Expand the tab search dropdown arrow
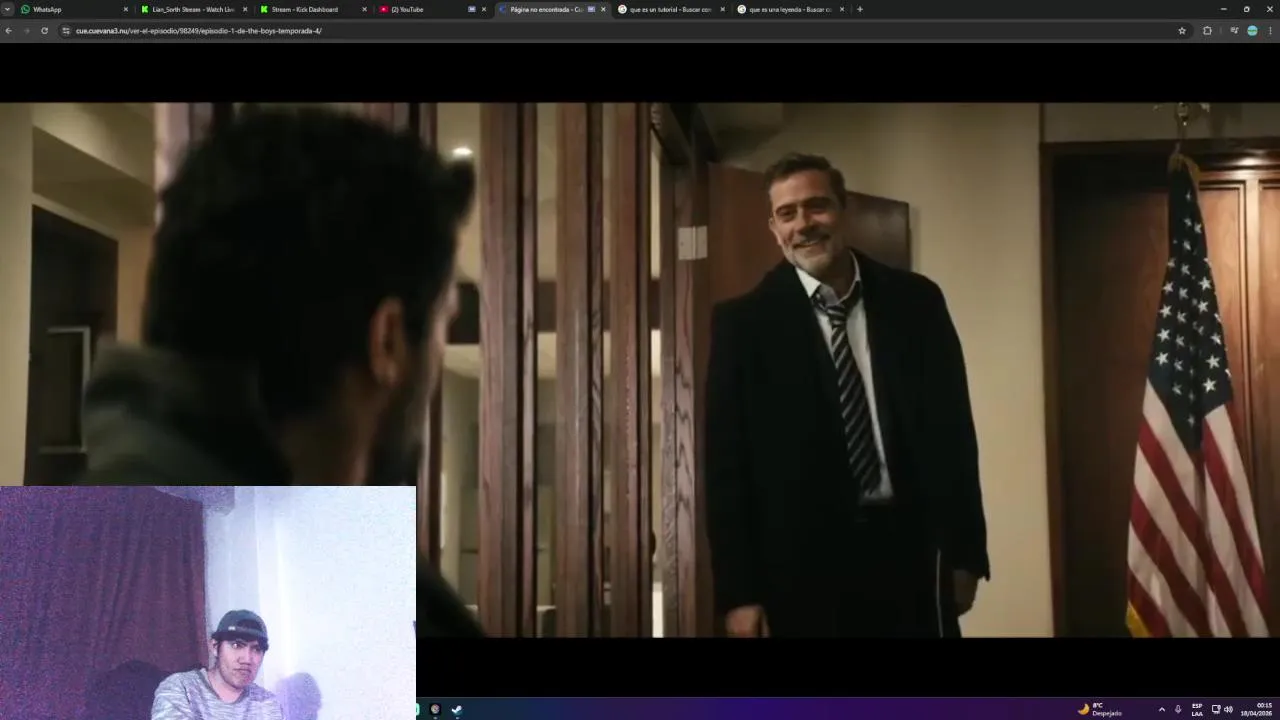Screen dimensions: 1280x720 pos(8,9)
